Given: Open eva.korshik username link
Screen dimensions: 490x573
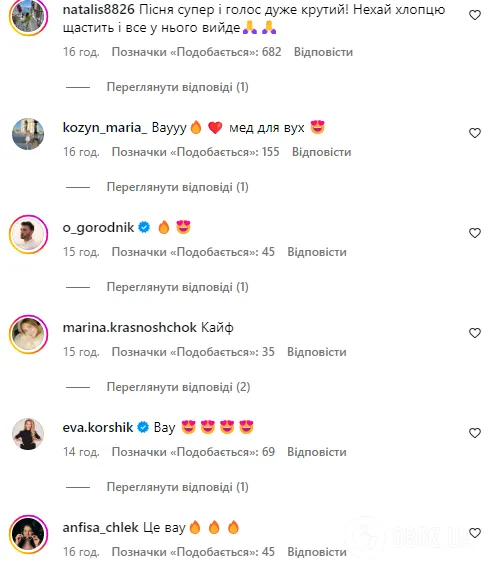Looking at the screenshot, I should click(98, 427).
